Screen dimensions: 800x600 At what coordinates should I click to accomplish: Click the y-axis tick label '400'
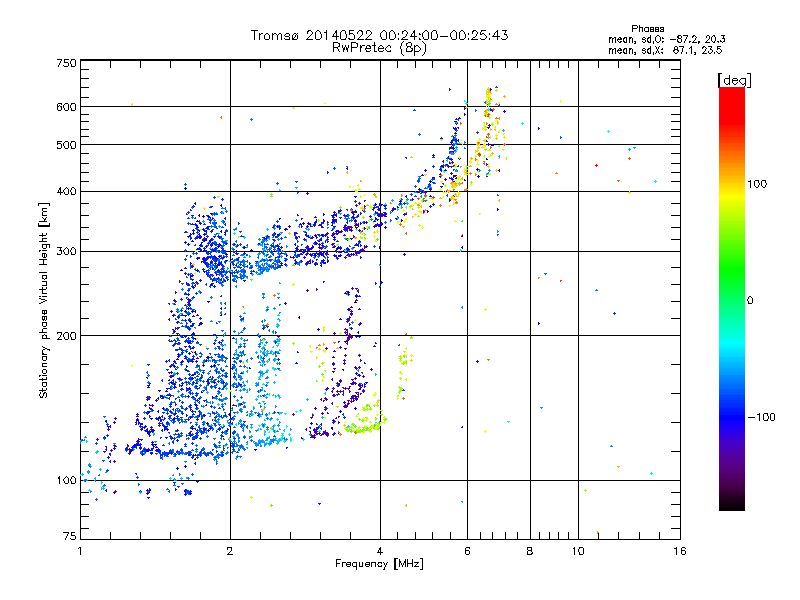click(x=66, y=191)
